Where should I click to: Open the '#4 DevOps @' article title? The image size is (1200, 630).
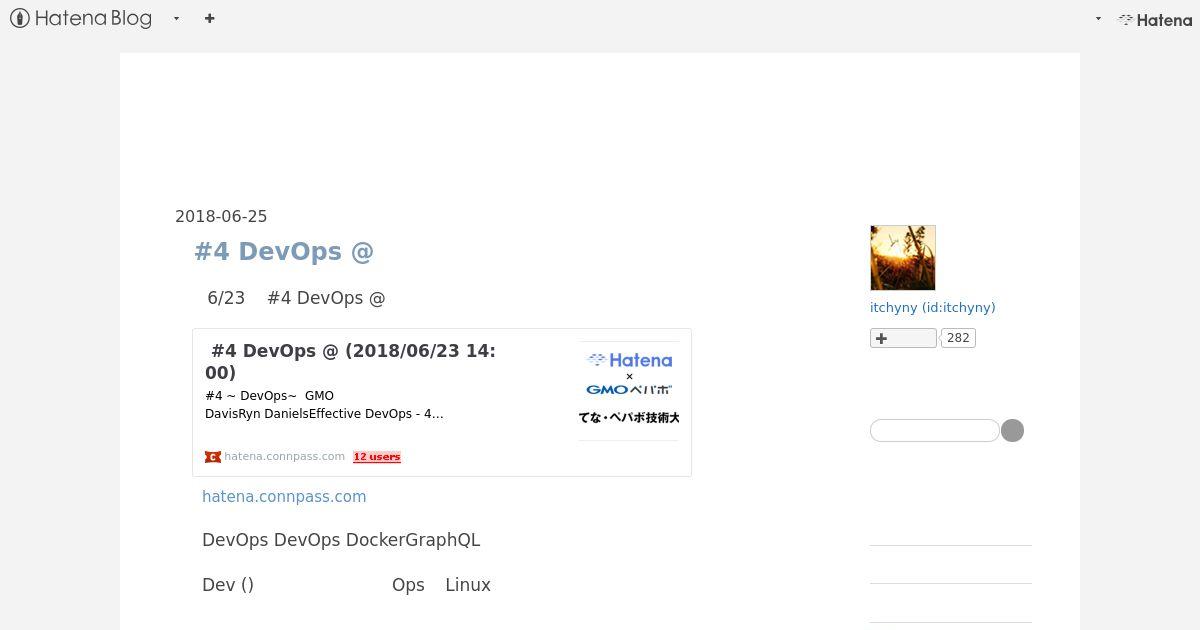284,251
